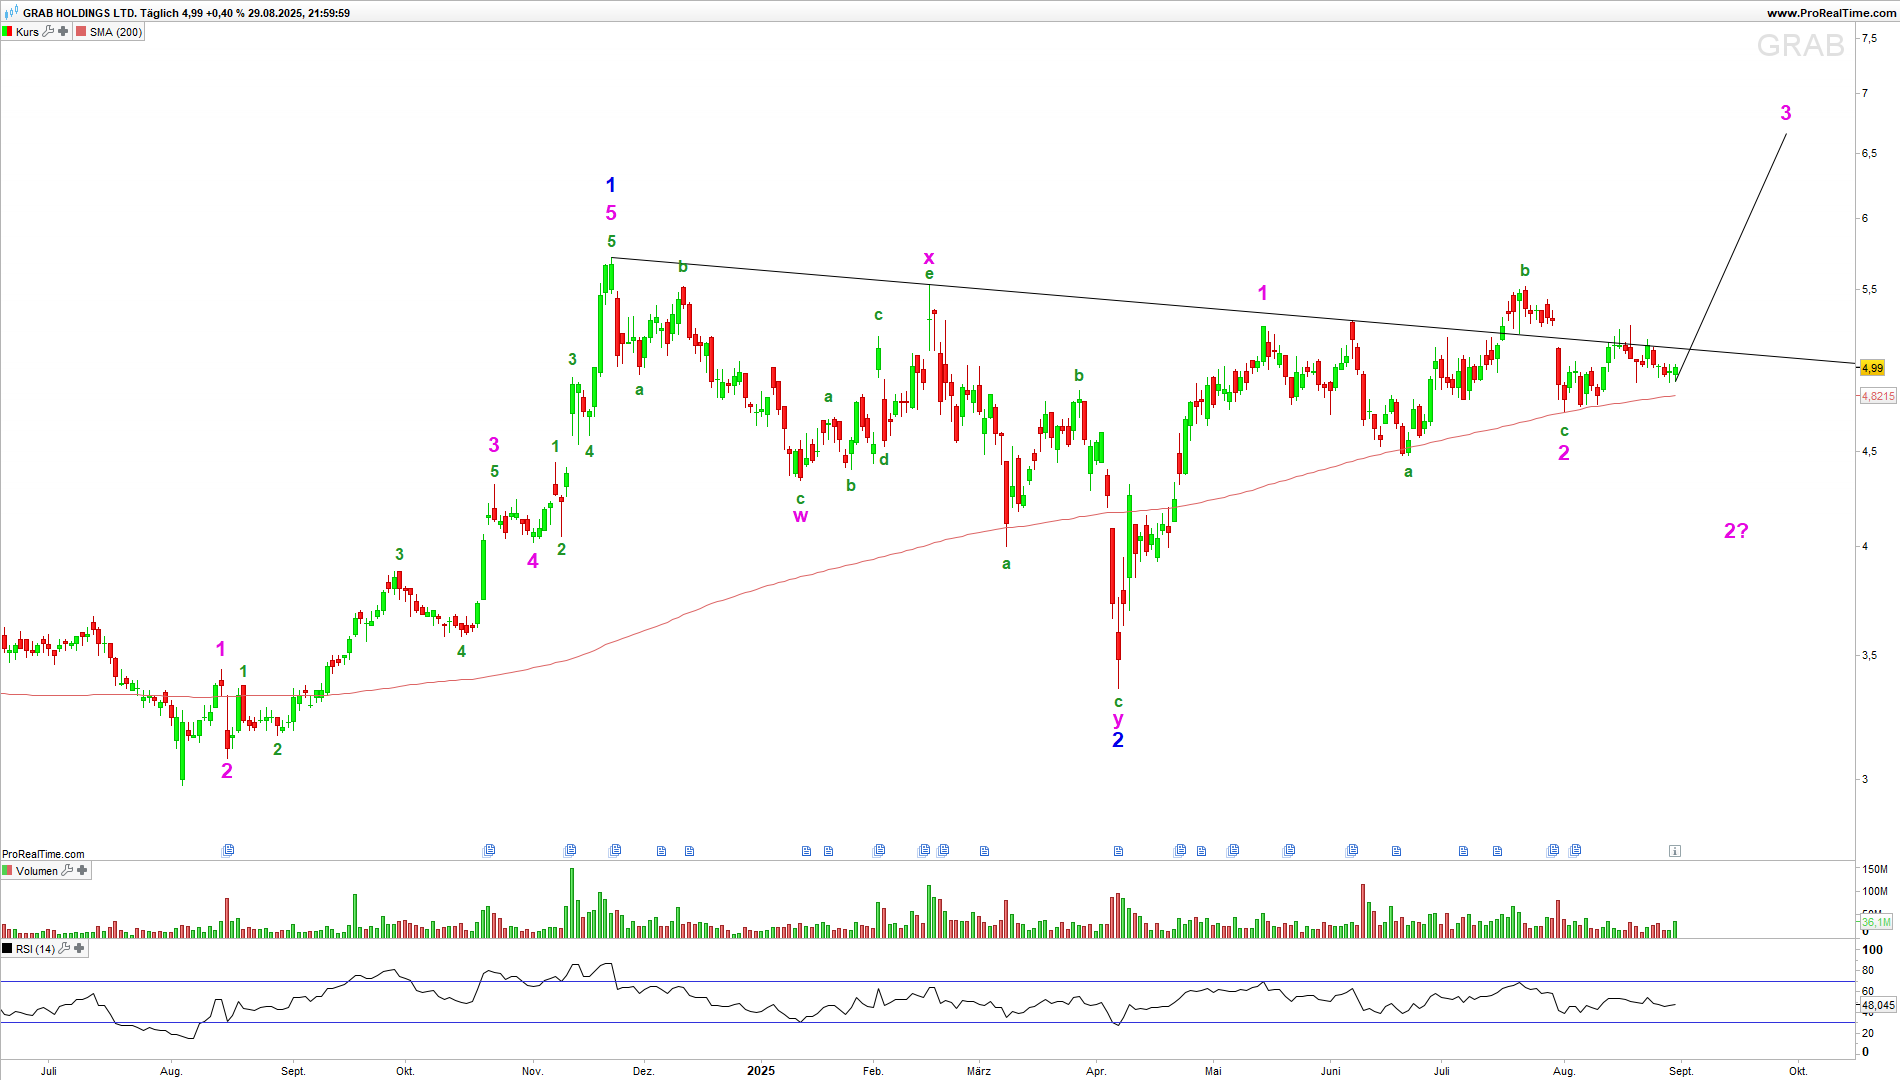
Task: Click the plus icon beside Volumen
Action: pos(82,871)
